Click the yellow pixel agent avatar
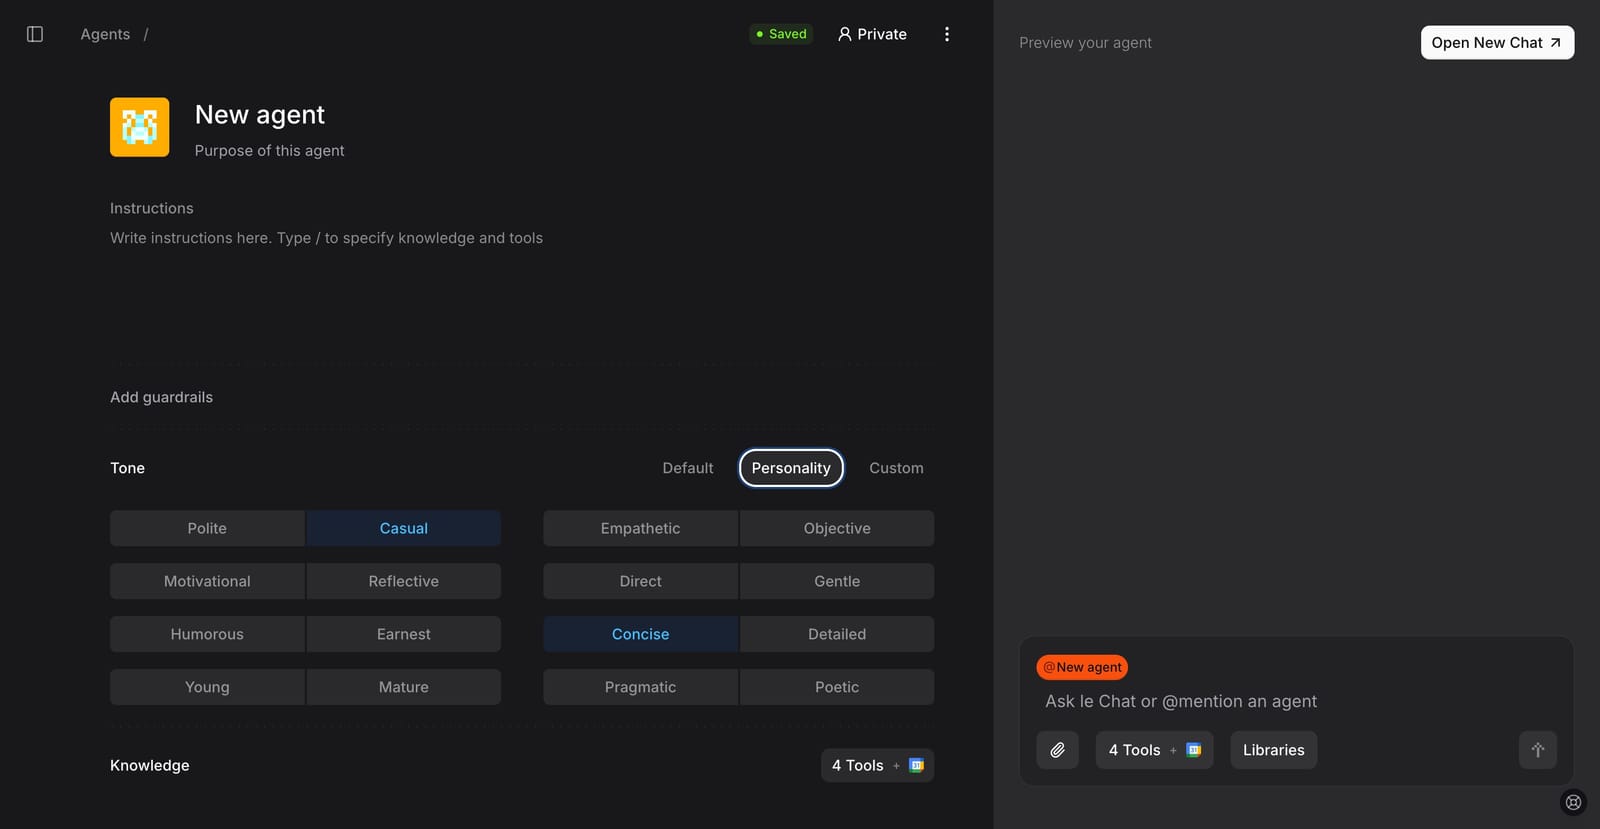This screenshot has width=1600, height=829. point(139,127)
